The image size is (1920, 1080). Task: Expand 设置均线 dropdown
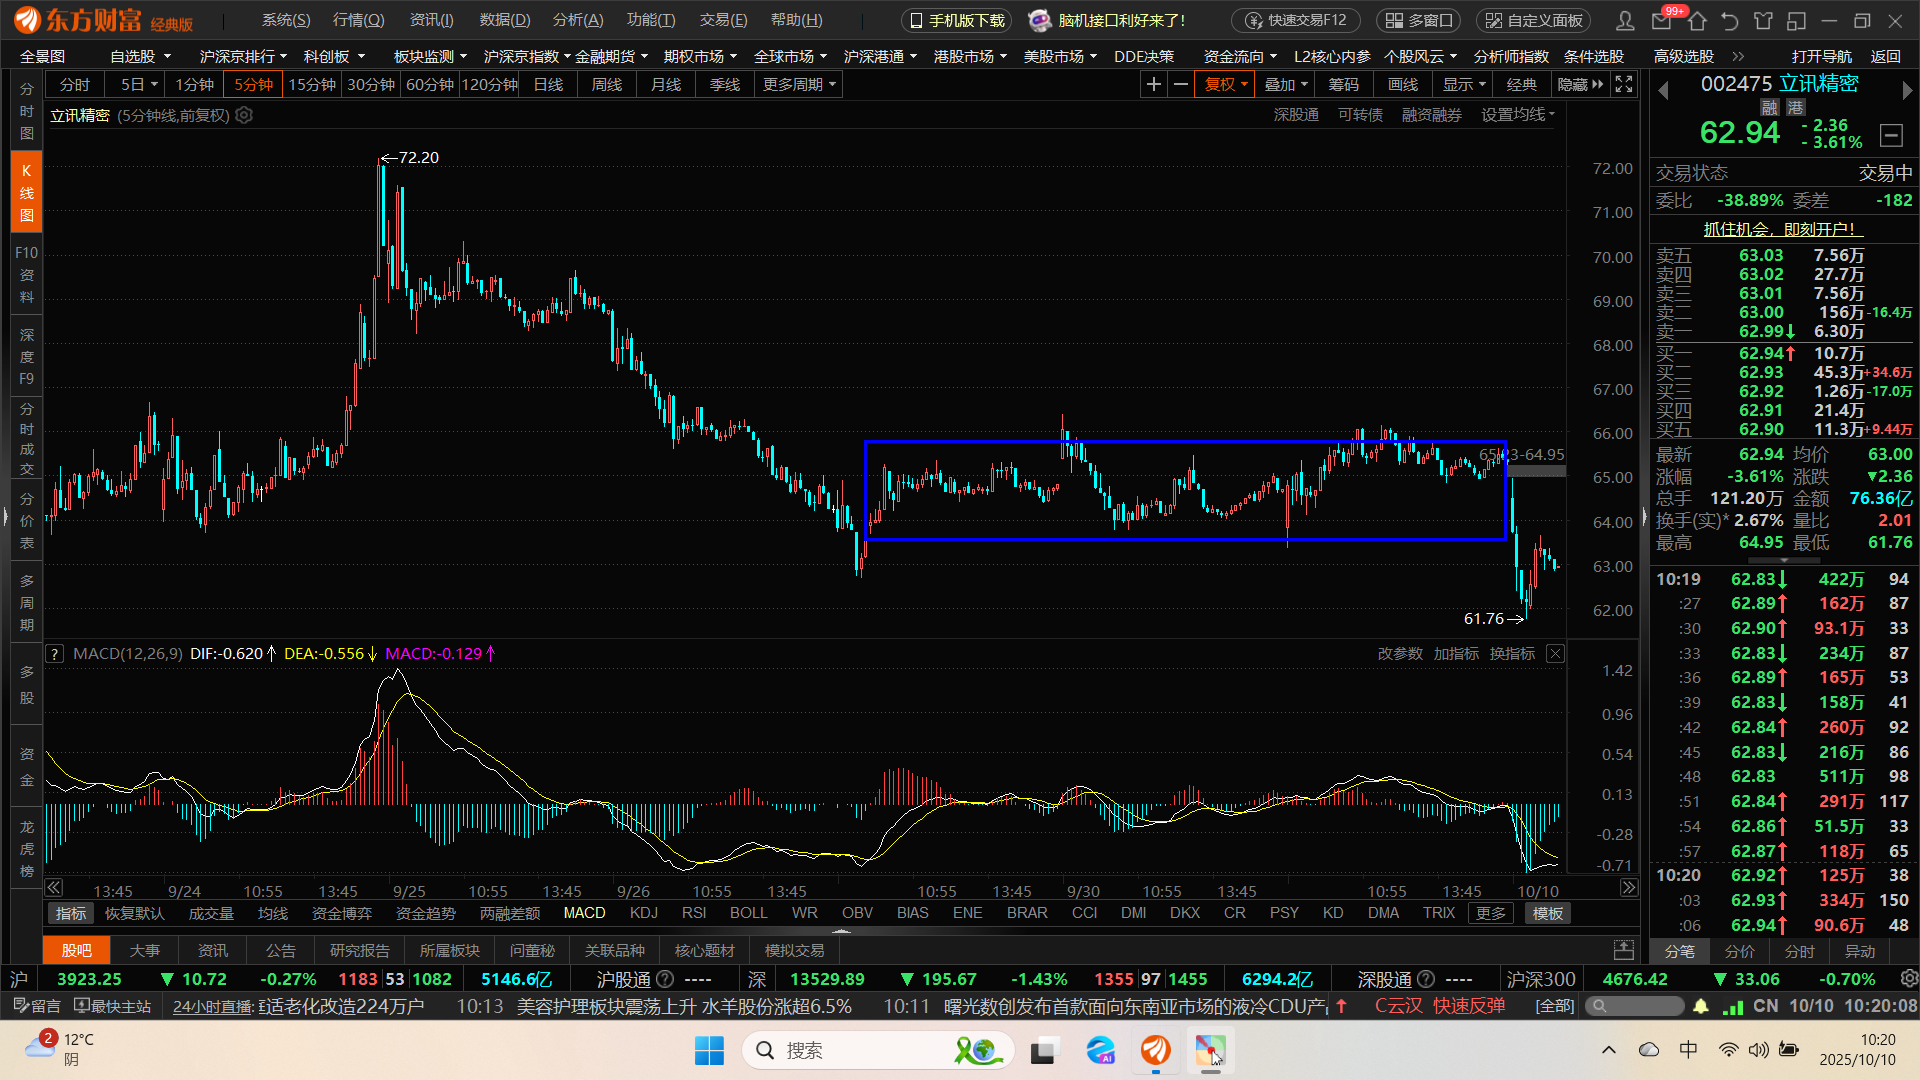(1517, 115)
